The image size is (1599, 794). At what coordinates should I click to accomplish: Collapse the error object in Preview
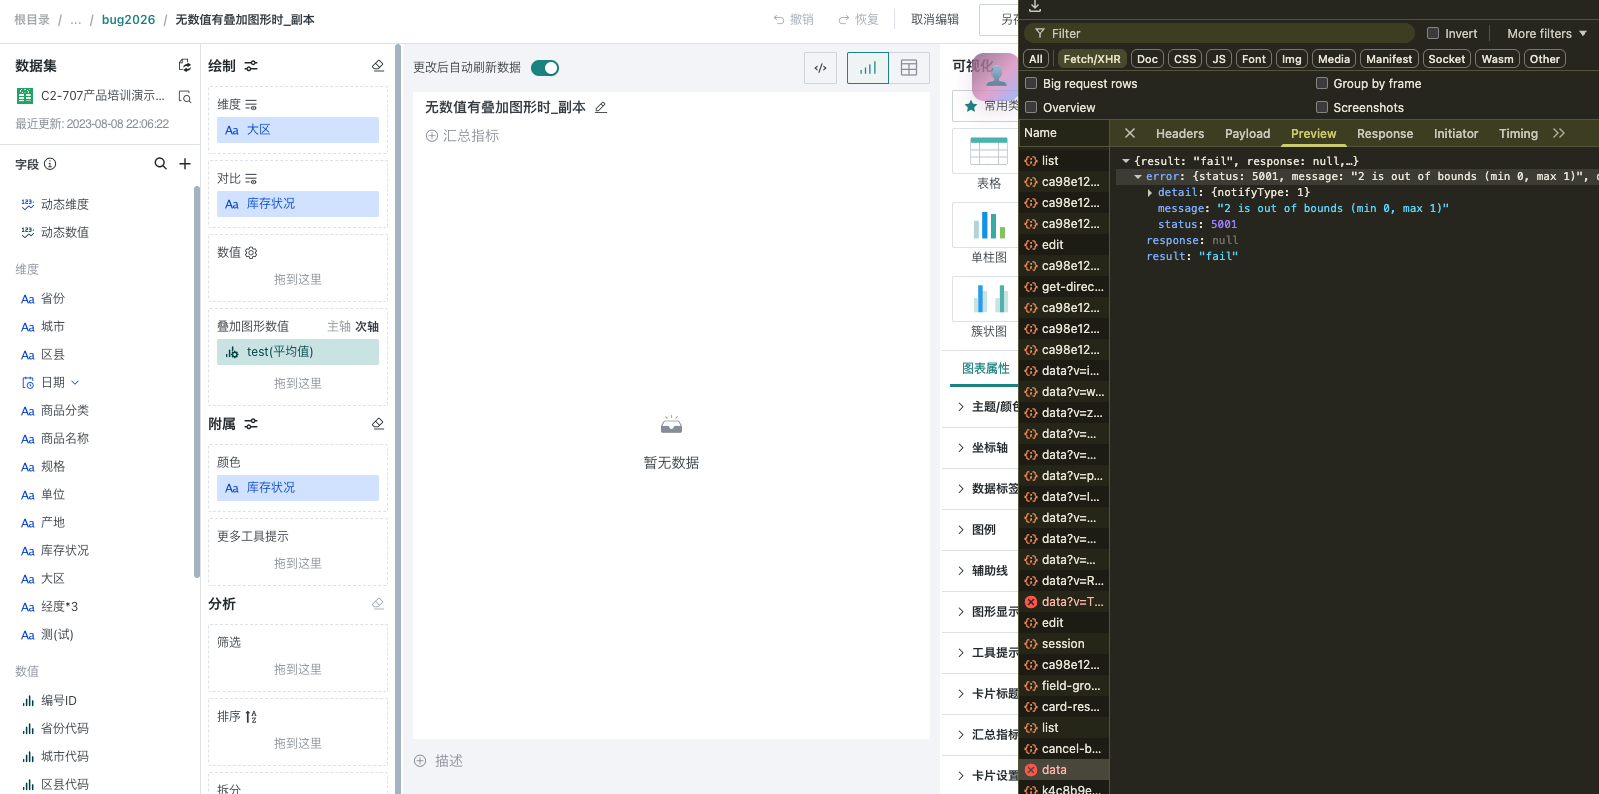click(x=1138, y=177)
